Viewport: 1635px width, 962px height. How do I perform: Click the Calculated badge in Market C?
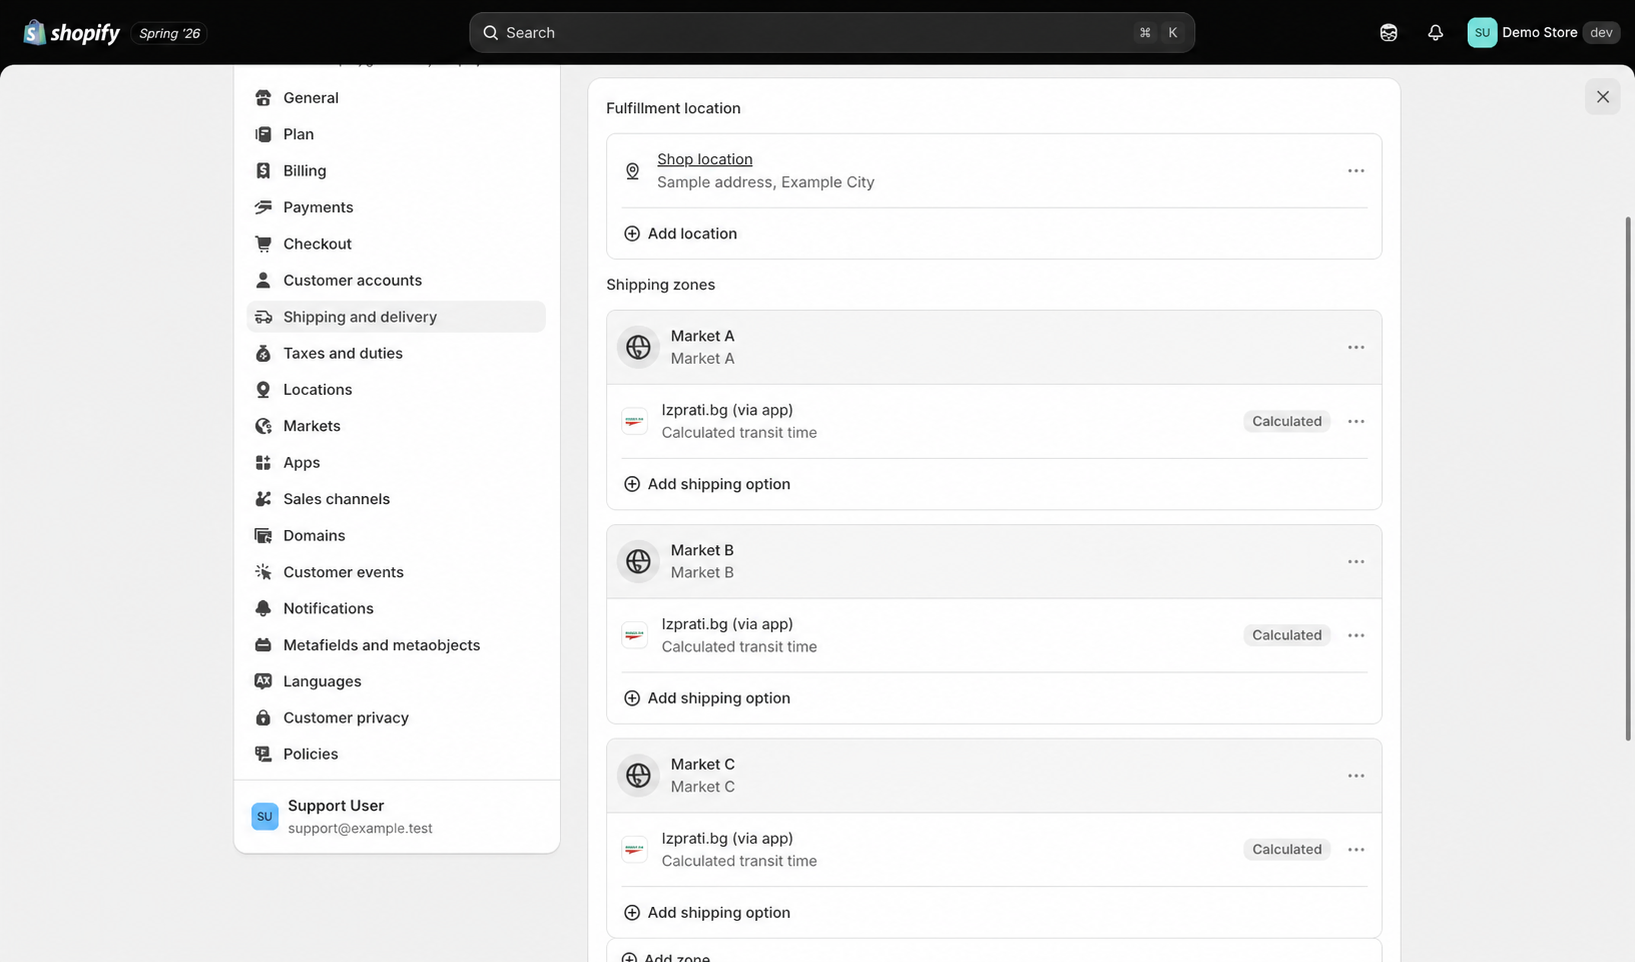pyautogui.click(x=1287, y=849)
